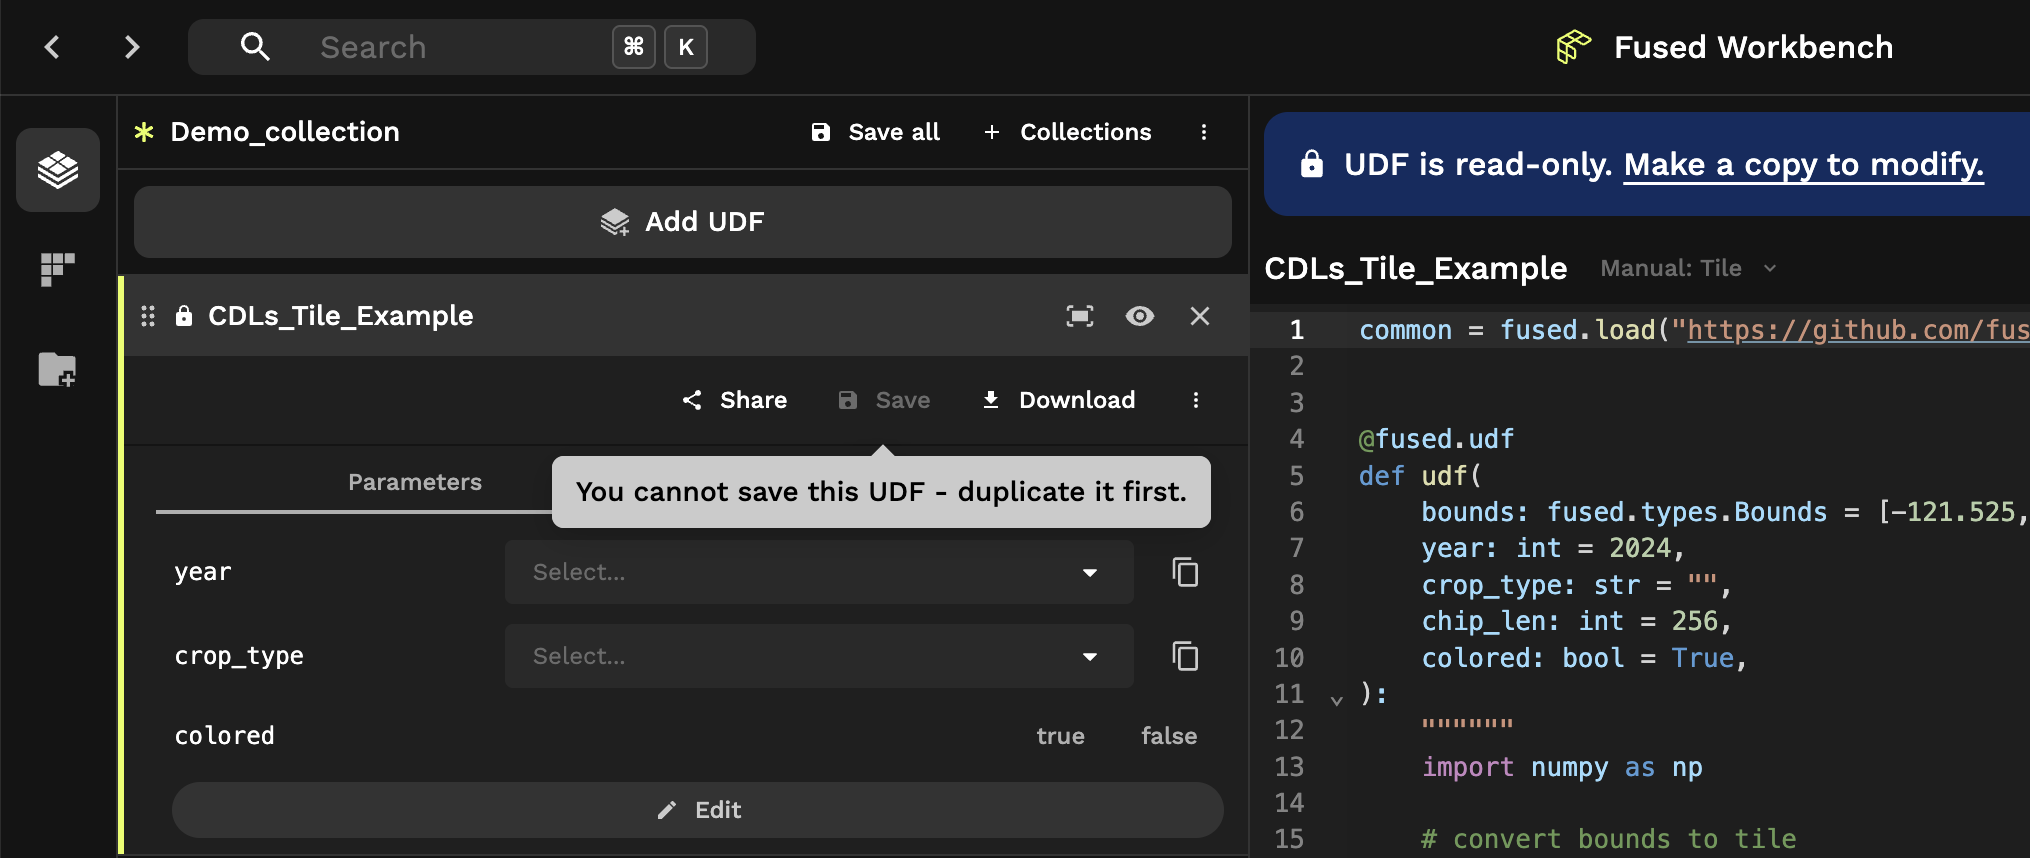This screenshot has width=2030, height=858.
Task: Go back with the left arrow
Action: [x=52, y=47]
